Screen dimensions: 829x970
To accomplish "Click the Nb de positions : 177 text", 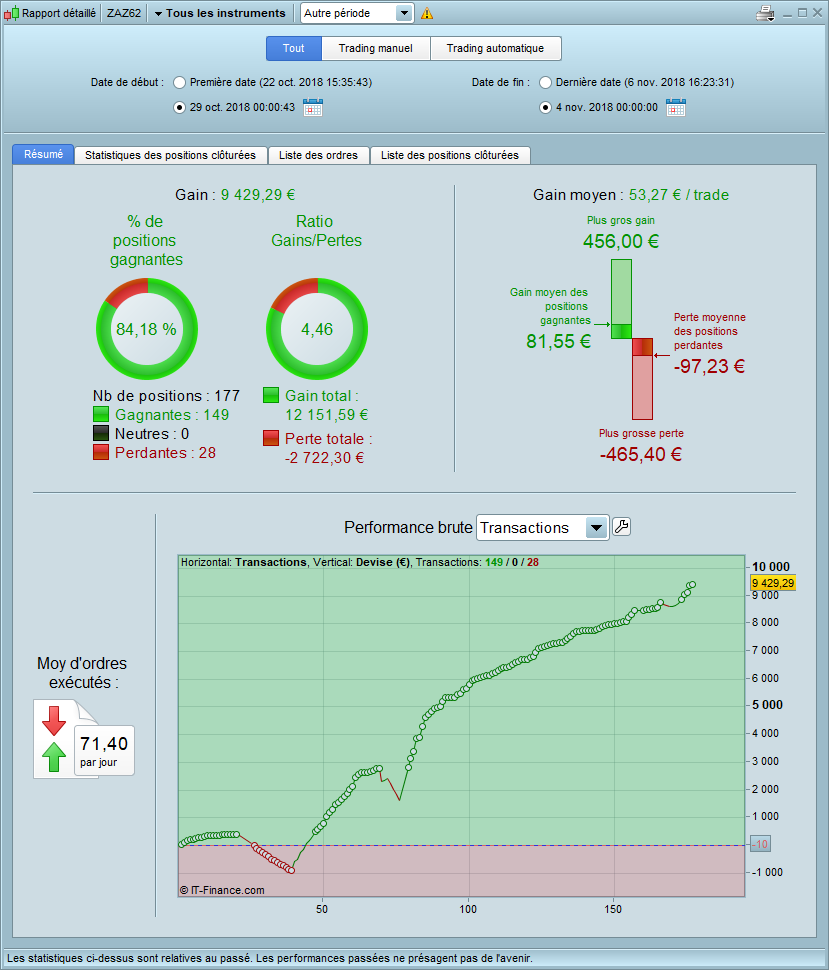I will click(x=166, y=396).
